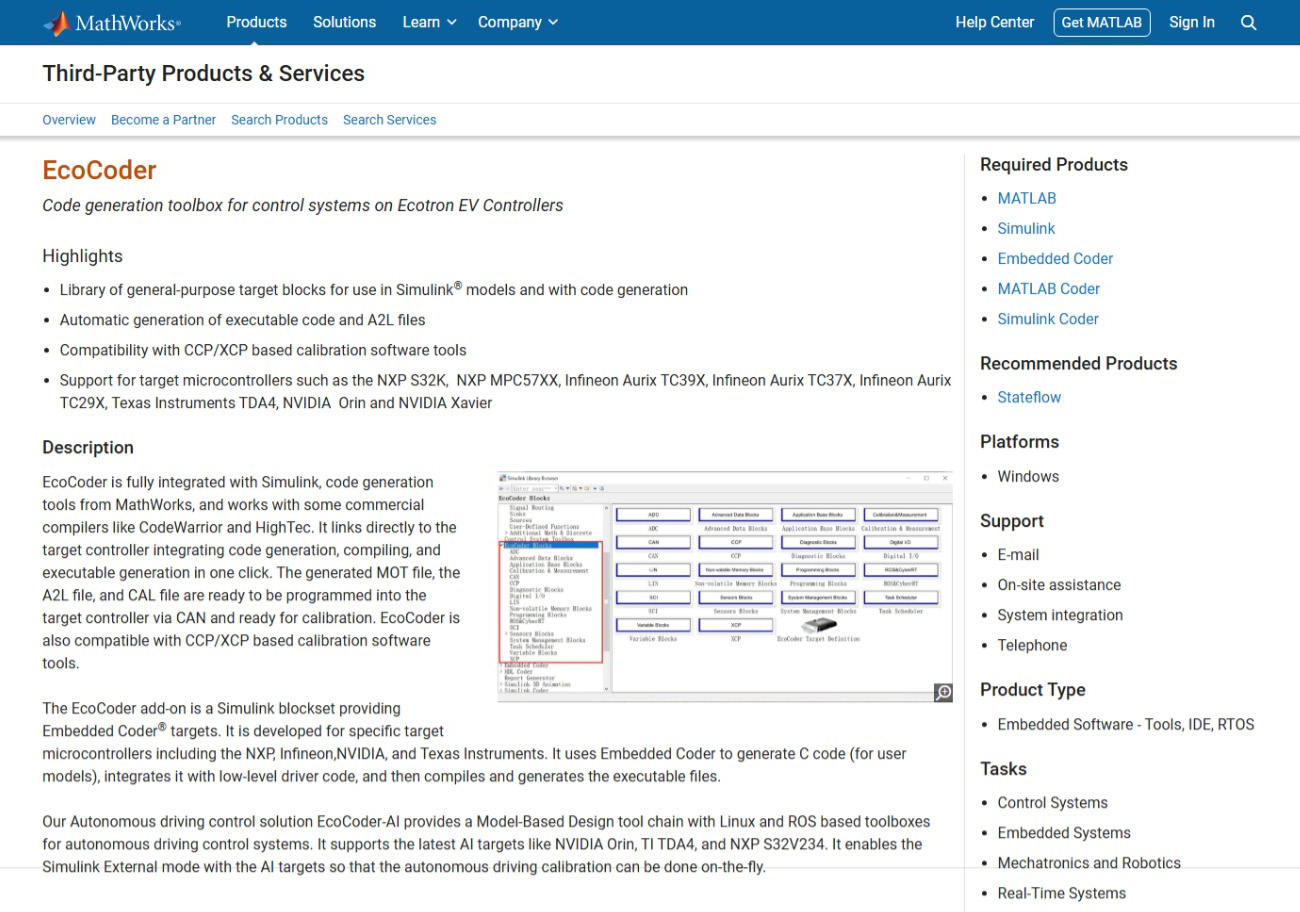
Task: Open the search magnifier icon
Action: (x=1248, y=22)
